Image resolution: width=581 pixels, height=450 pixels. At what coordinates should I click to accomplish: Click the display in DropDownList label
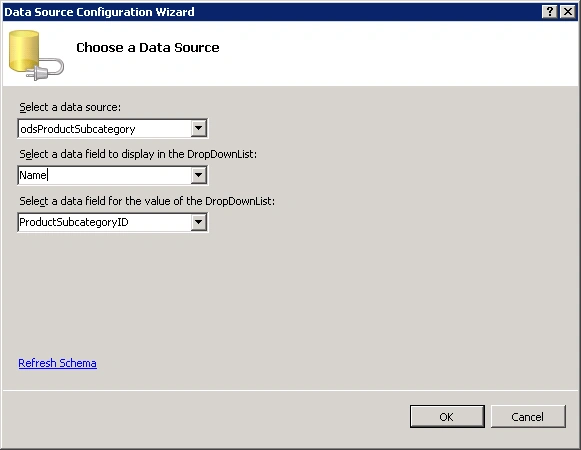coord(138,154)
